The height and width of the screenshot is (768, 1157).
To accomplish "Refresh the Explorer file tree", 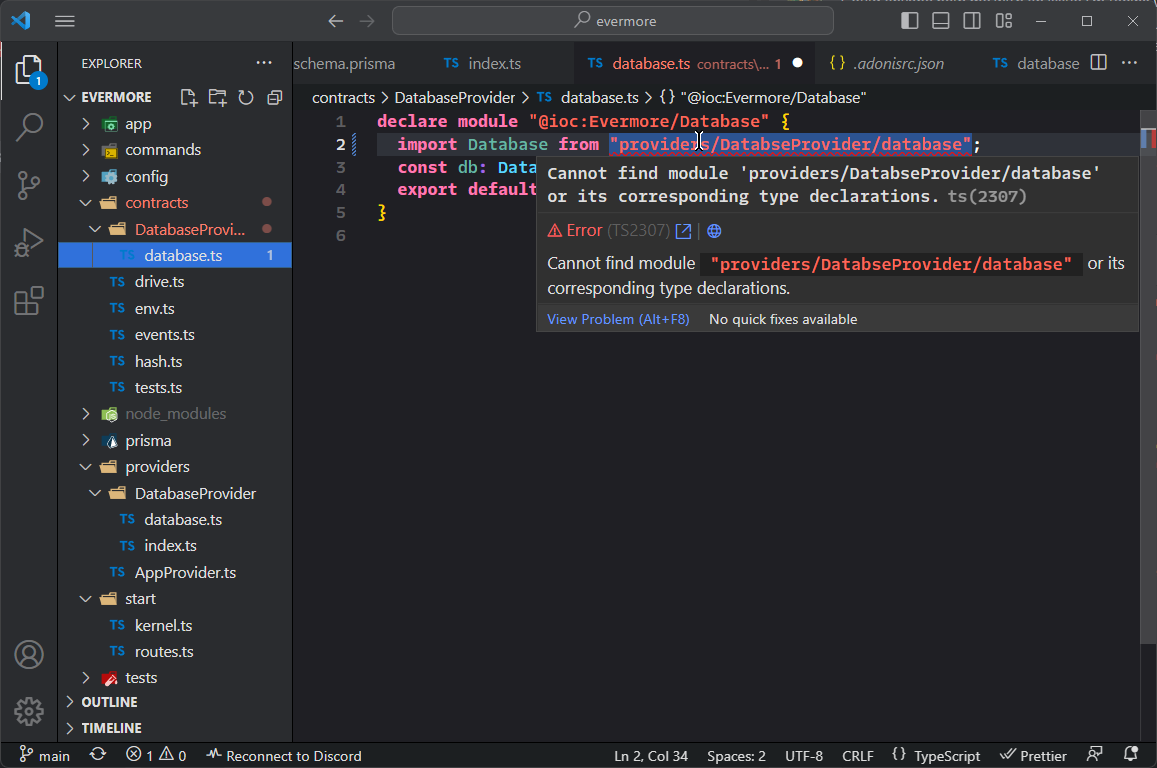I will pos(246,97).
